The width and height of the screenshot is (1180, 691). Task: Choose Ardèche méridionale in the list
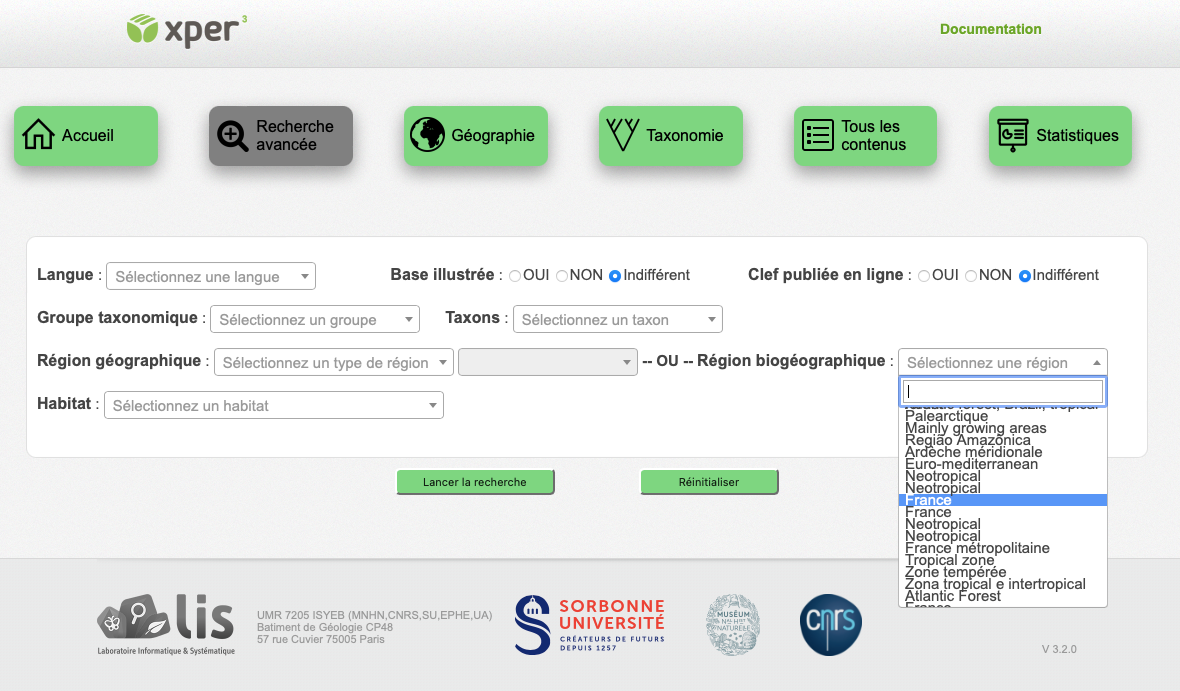pyautogui.click(x=1002, y=452)
